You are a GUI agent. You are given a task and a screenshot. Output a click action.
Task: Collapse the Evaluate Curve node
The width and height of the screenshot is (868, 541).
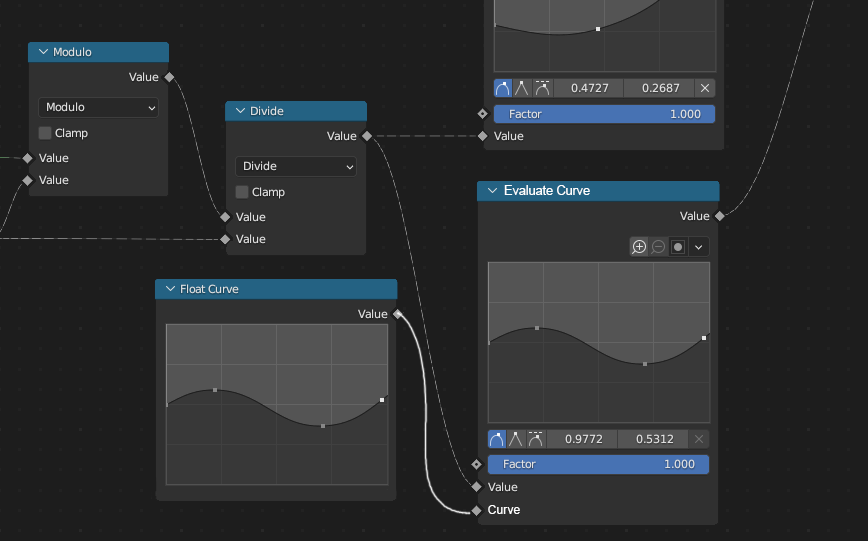[492, 190]
